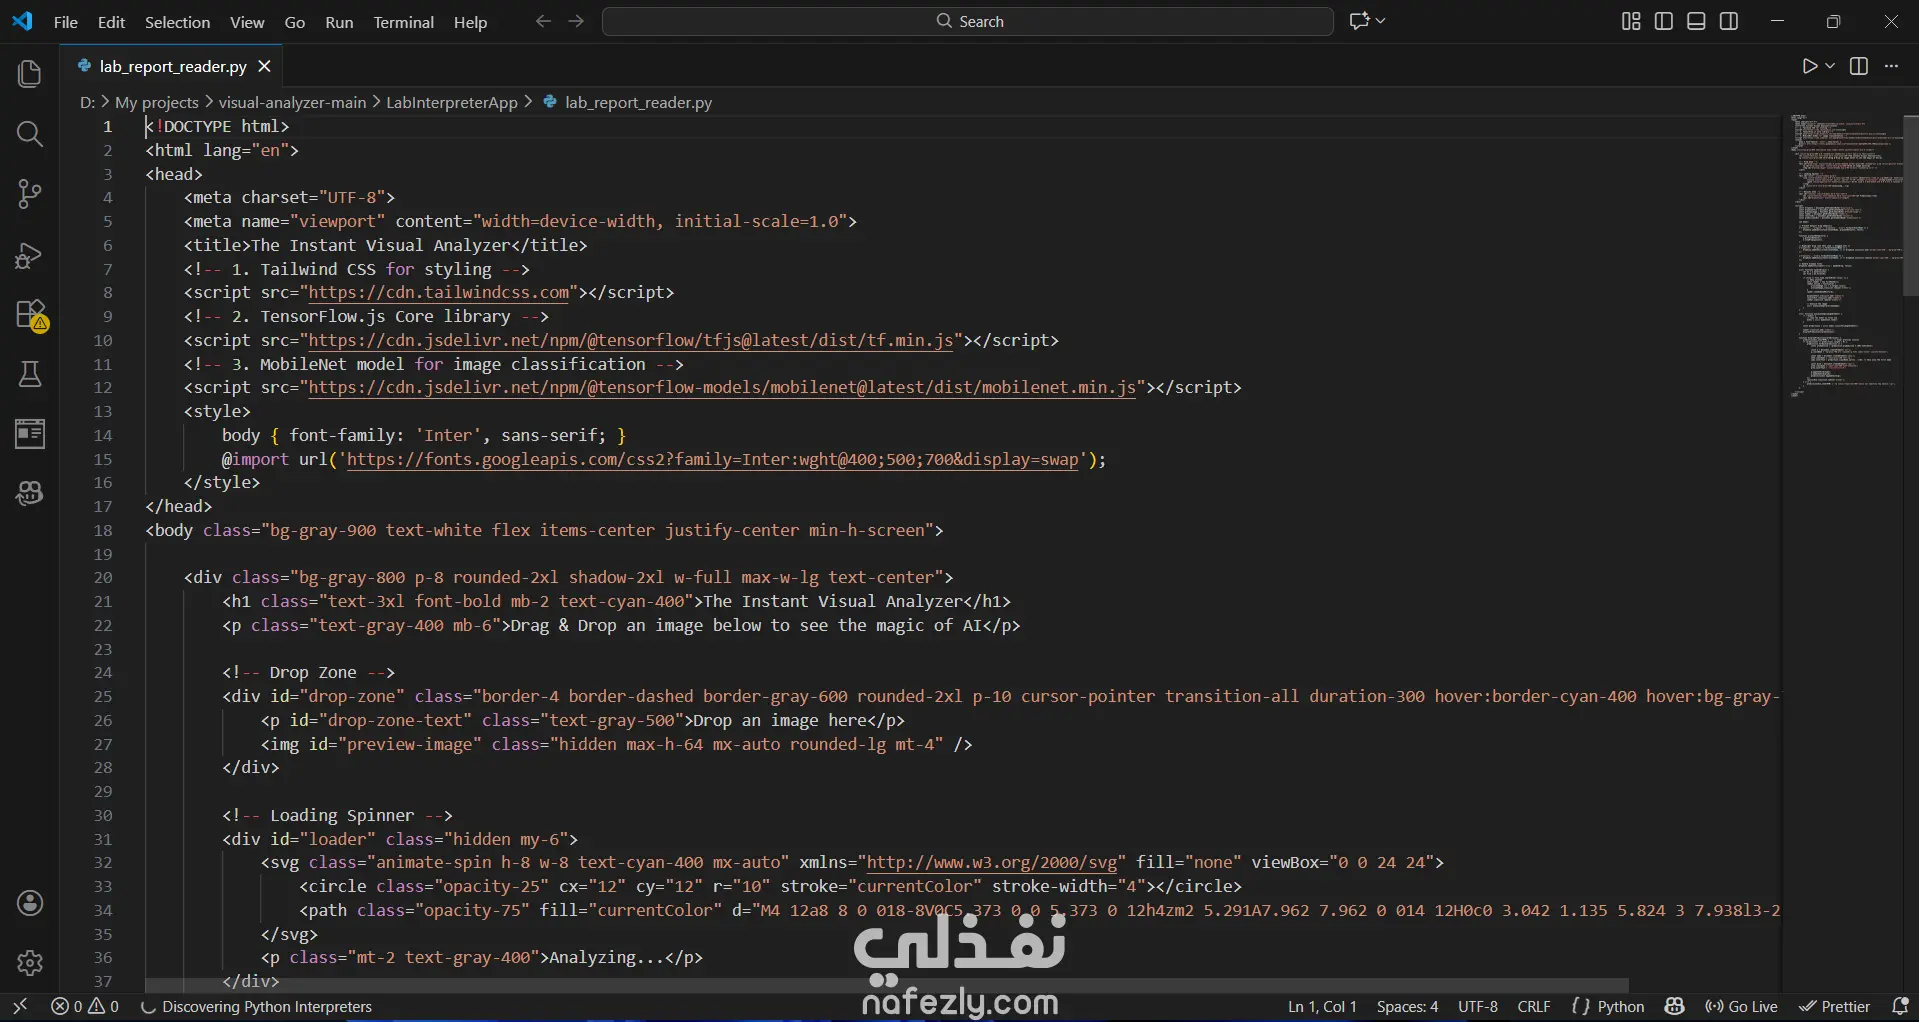This screenshot has width=1919, height=1022.
Task: Click the minimap code overview
Action: coord(1846,257)
